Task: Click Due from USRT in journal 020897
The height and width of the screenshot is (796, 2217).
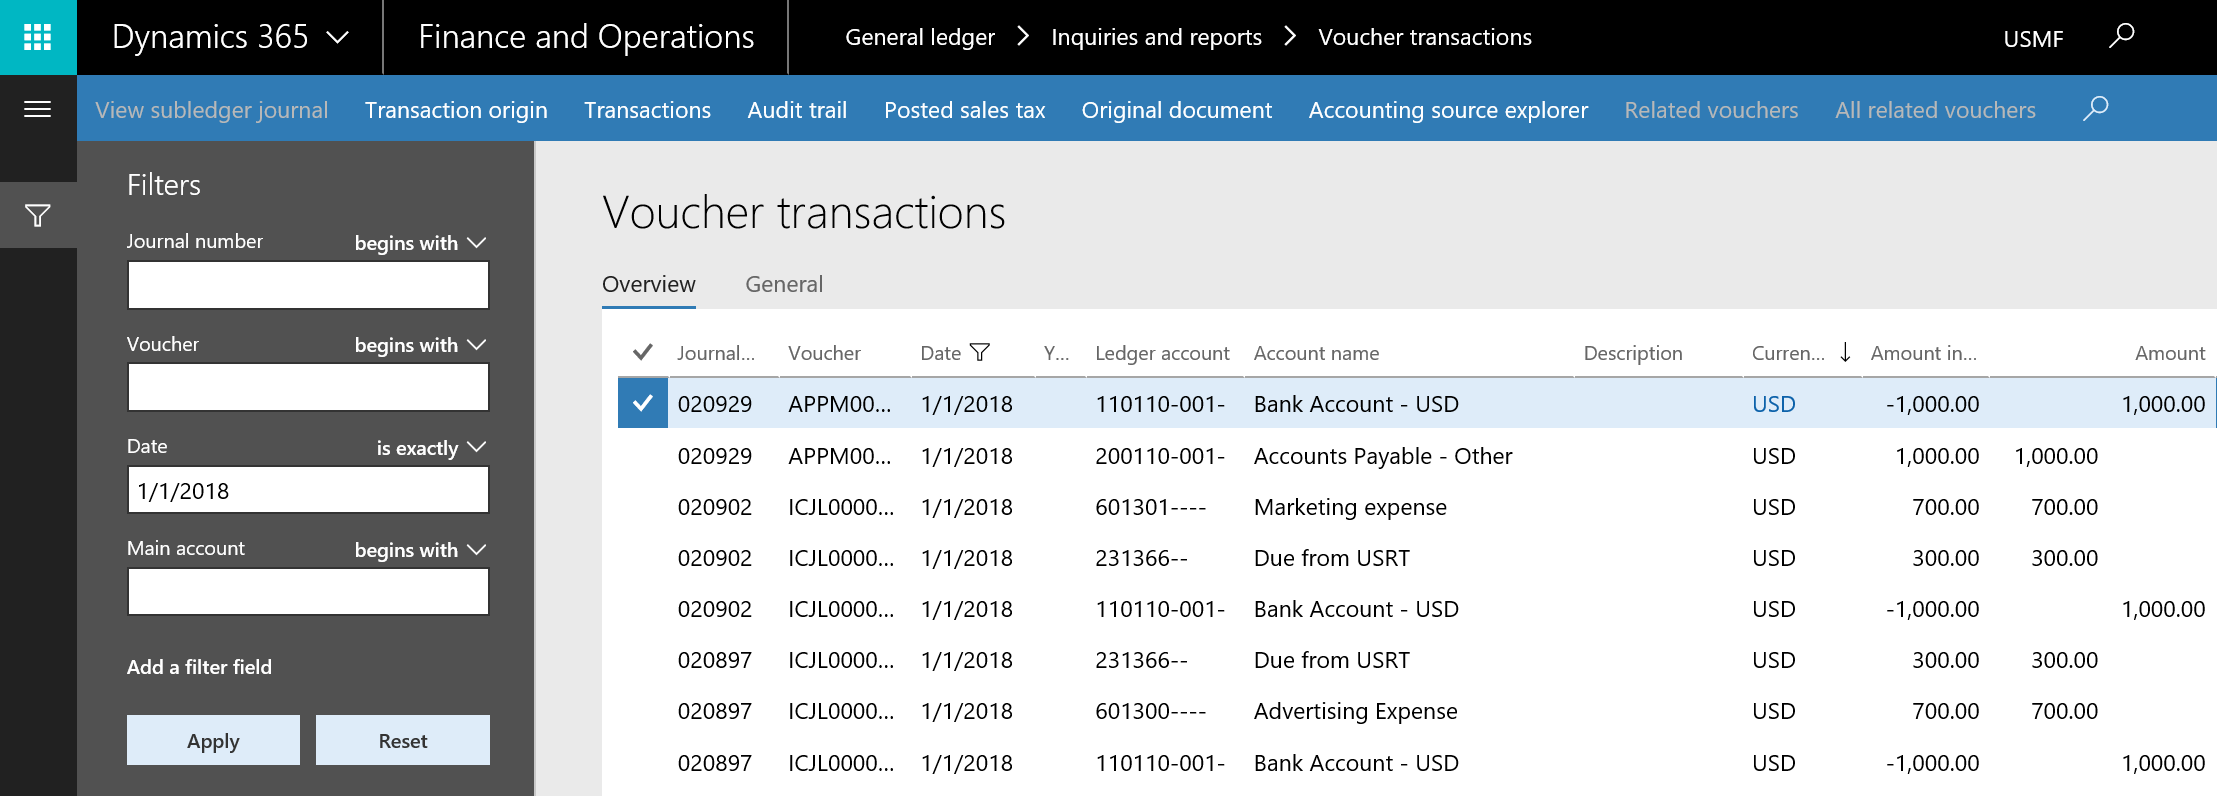Action: (x=1332, y=659)
